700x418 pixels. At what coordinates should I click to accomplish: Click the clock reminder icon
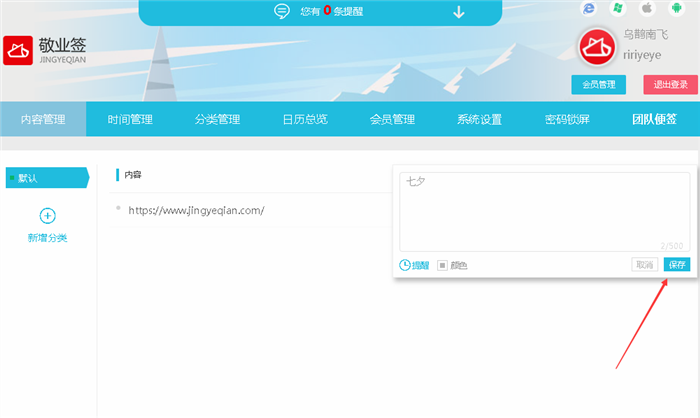click(404, 265)
